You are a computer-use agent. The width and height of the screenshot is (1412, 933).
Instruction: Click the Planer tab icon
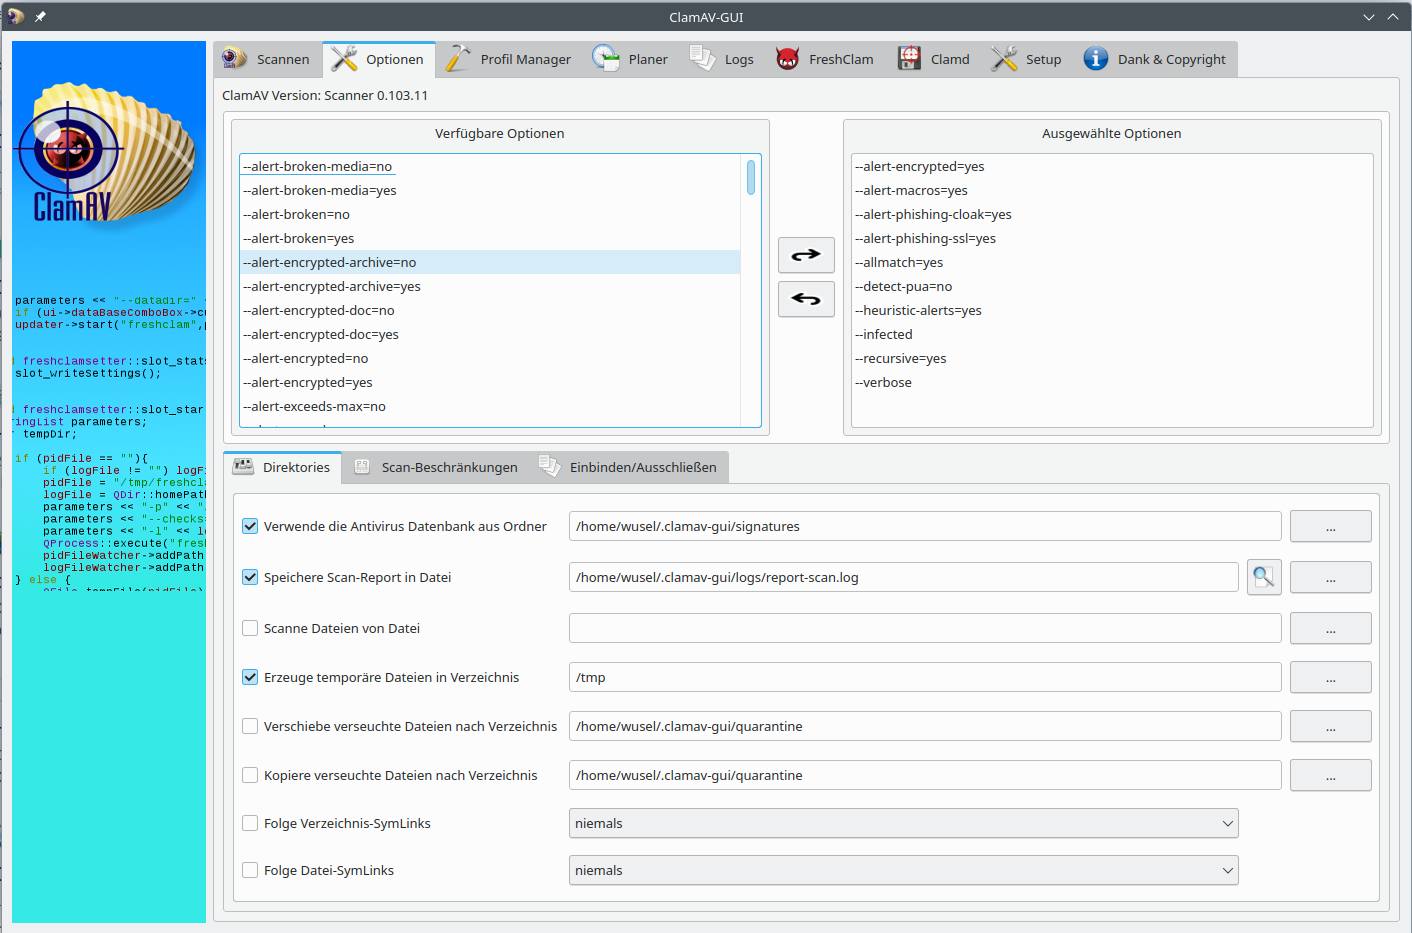tap(606, 58)
